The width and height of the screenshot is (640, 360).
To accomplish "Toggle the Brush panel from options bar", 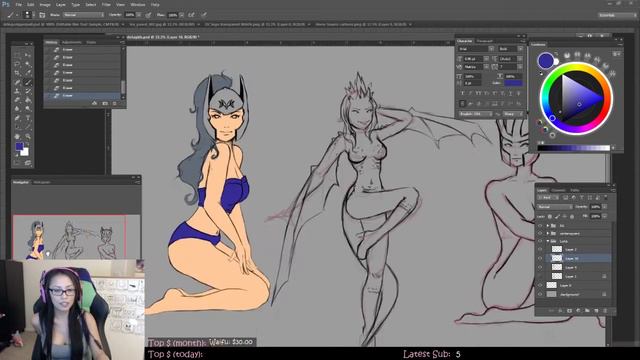I will pos(42,15).
